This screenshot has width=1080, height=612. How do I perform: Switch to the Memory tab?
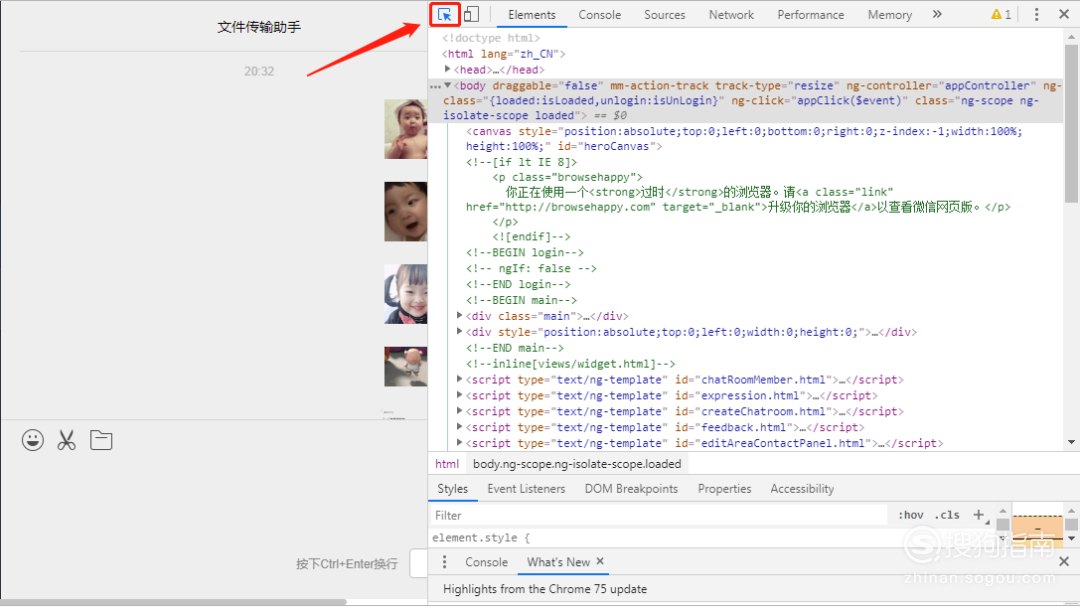[889, 14]
